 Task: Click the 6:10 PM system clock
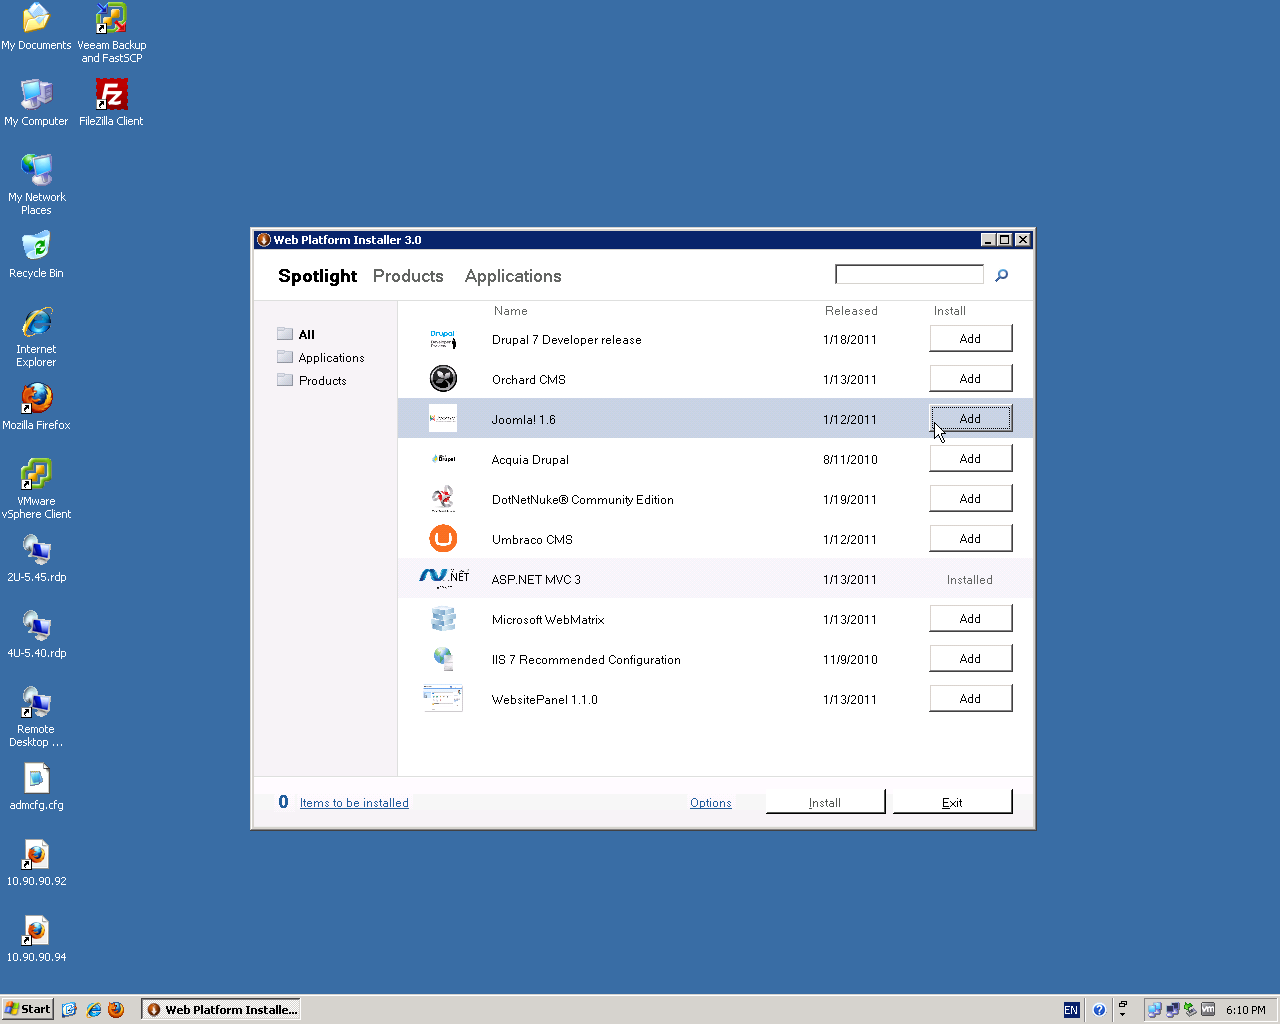point(1246,1010)
